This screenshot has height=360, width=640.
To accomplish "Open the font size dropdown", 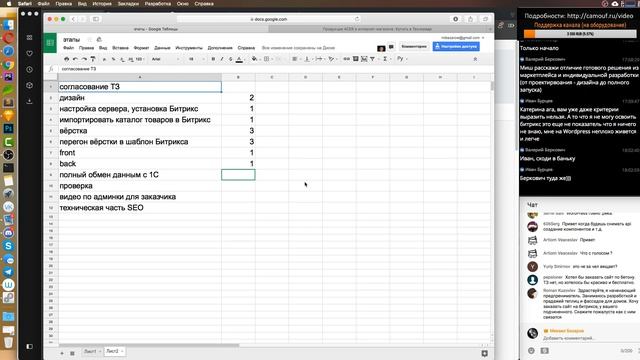I will 196,59.
